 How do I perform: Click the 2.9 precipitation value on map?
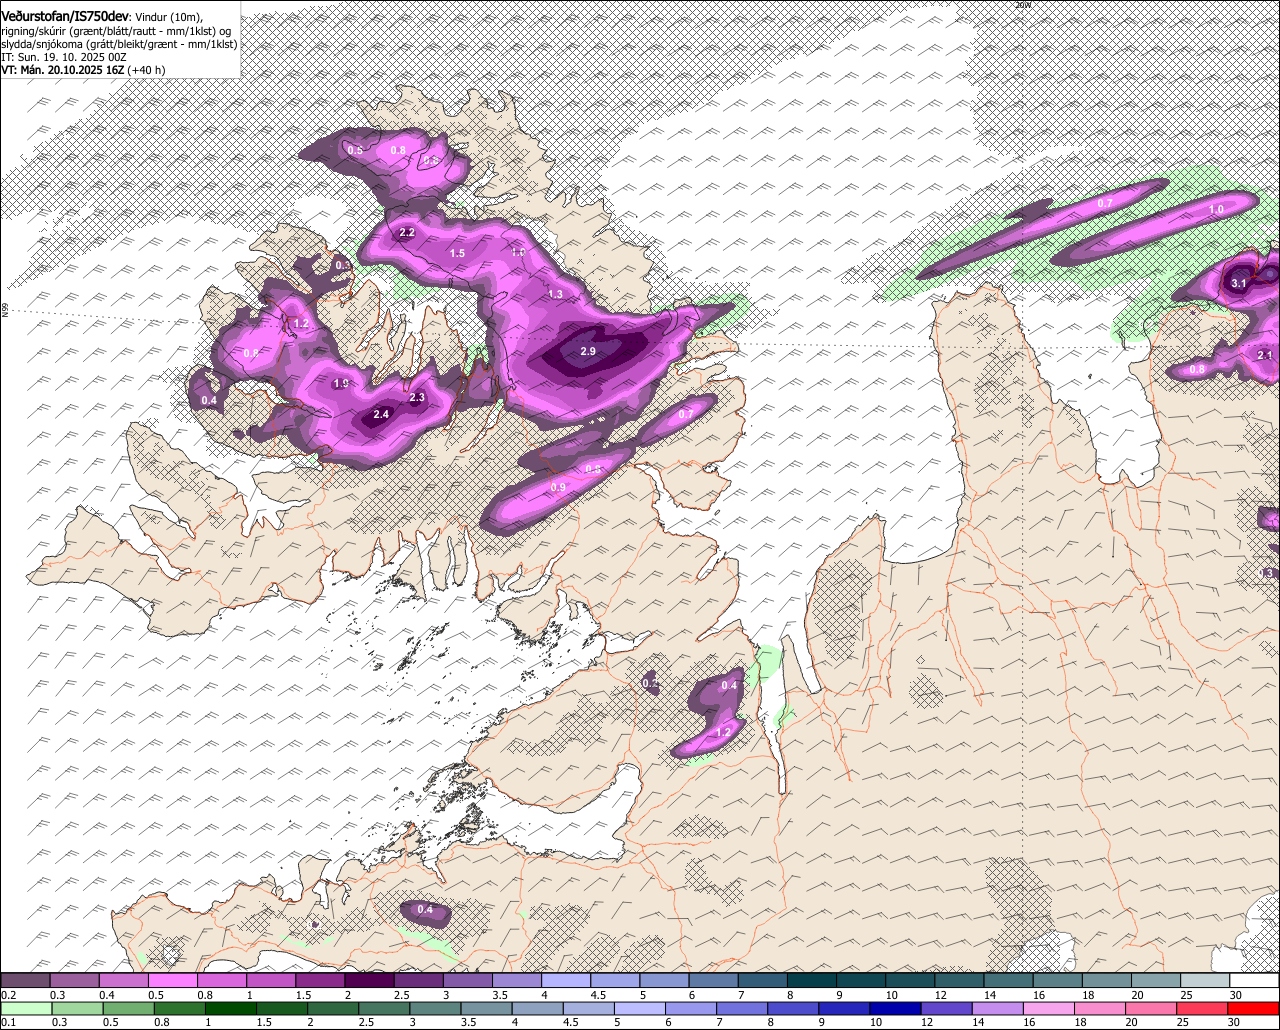(x=587, y=352)
